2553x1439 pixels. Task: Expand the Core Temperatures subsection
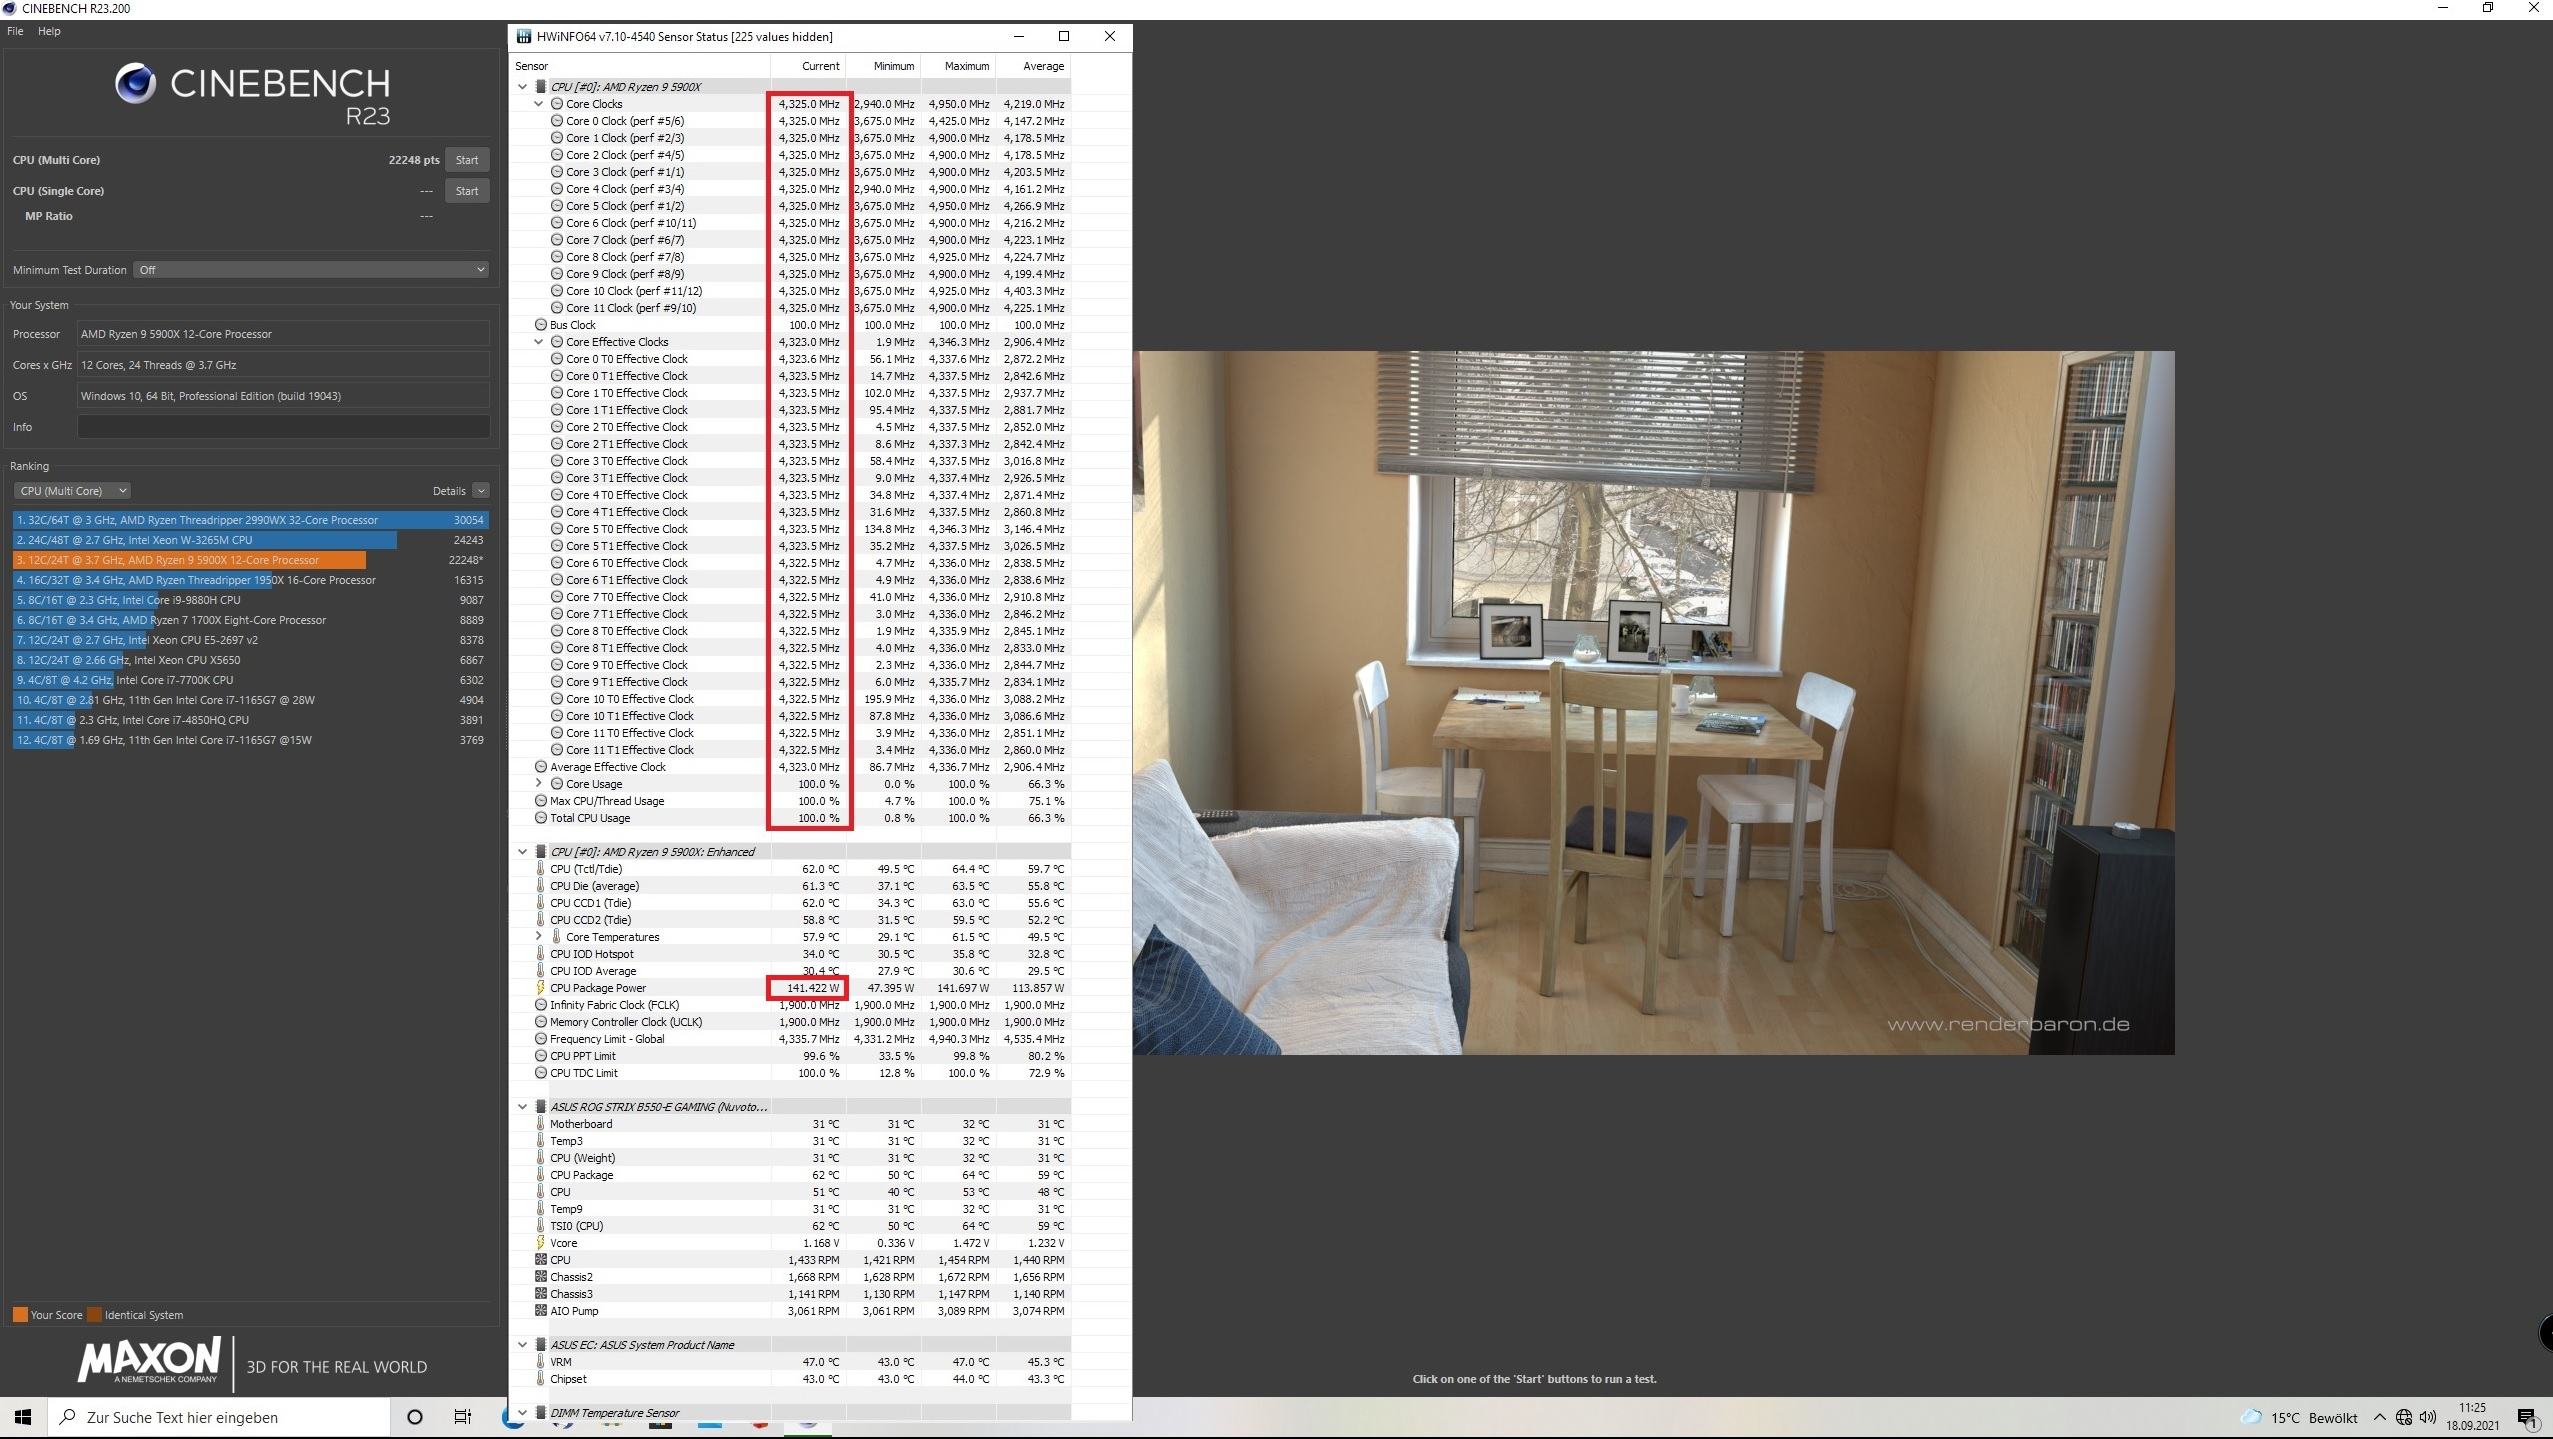pyautogui.click(x=537, y=936)
